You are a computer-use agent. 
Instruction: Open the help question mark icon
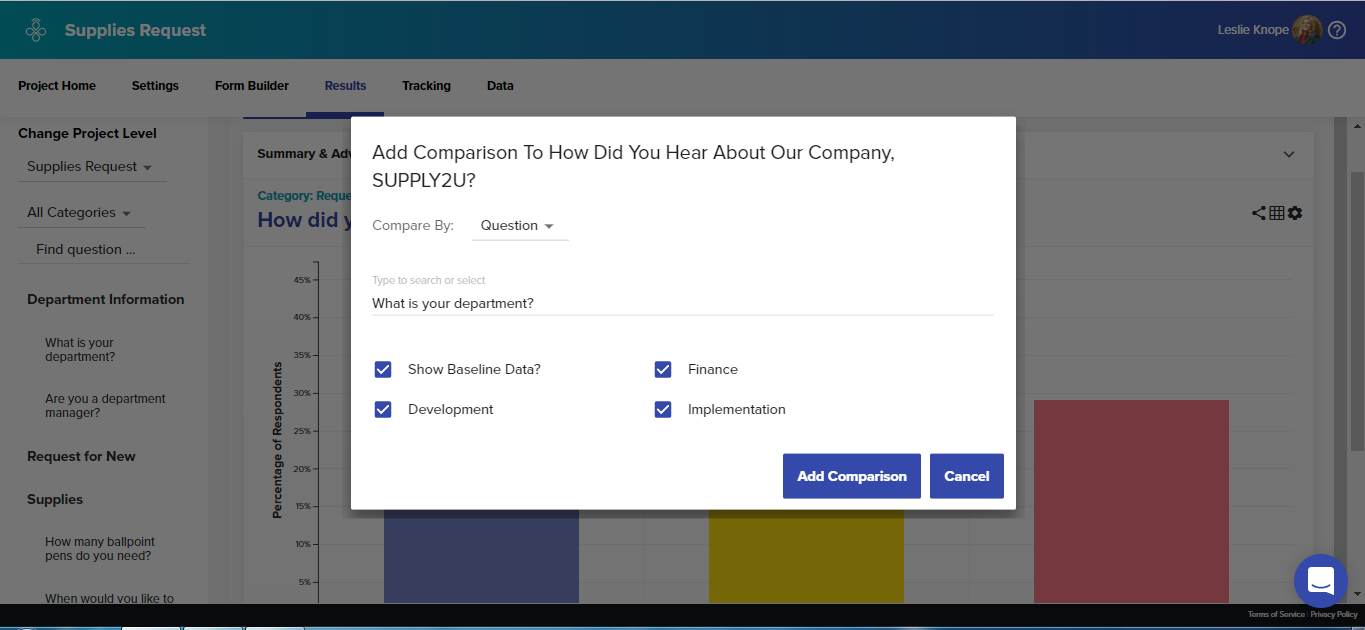point(1337,30)
